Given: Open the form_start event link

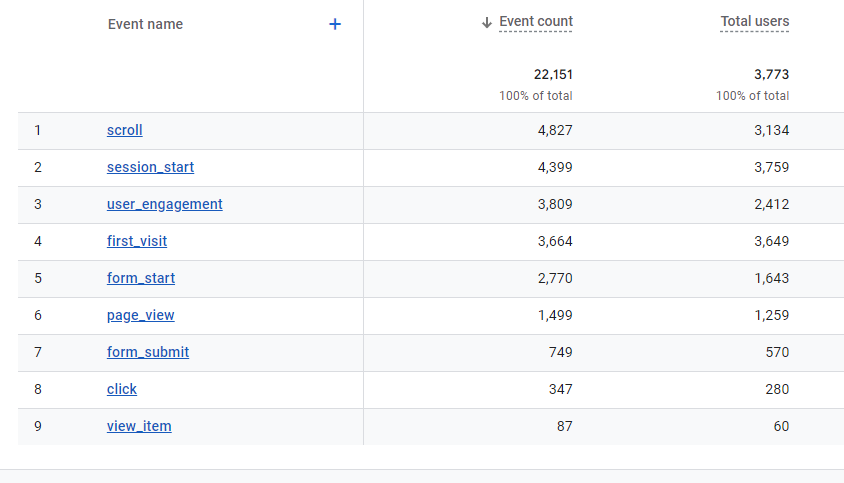Looking at the screenshot, I should [x=140, y=278].
